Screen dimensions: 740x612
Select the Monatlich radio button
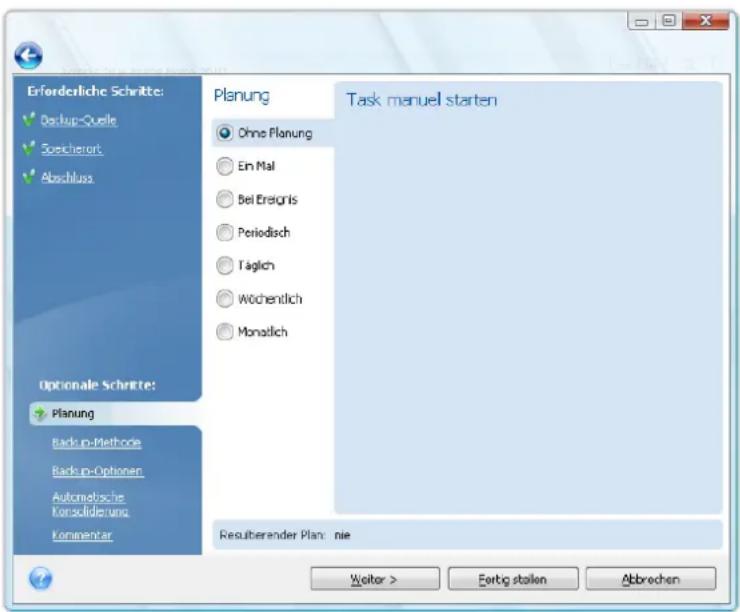coord(225,332)
